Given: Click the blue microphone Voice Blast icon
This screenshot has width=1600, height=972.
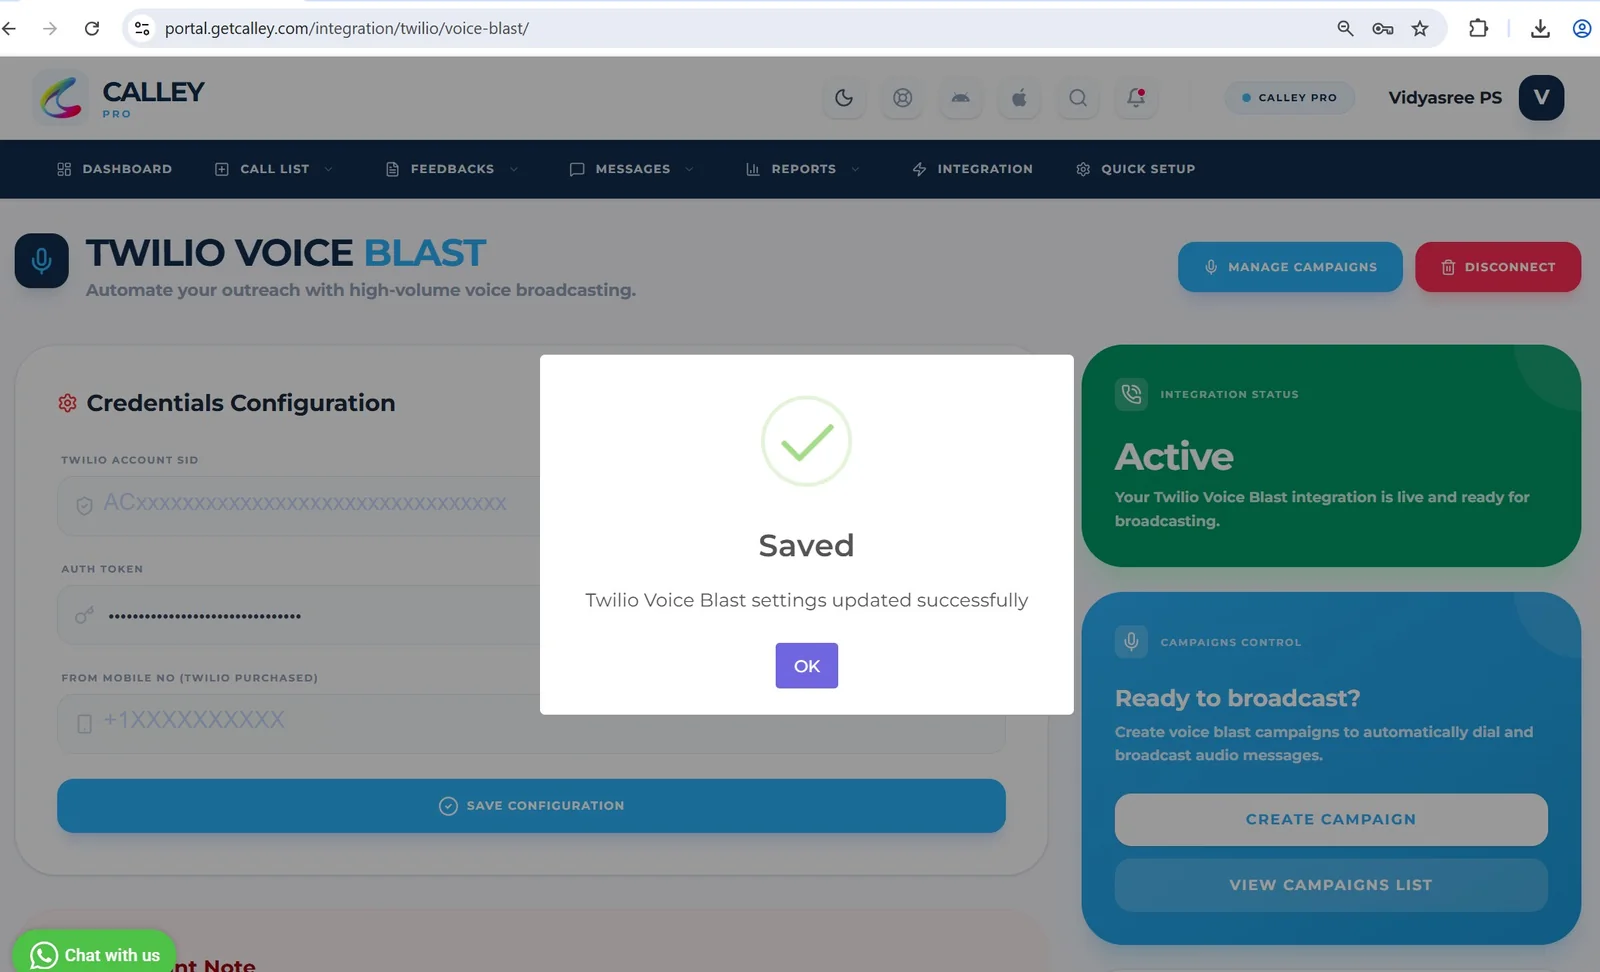Looking at the screenshot, I should tap(42, 261).
